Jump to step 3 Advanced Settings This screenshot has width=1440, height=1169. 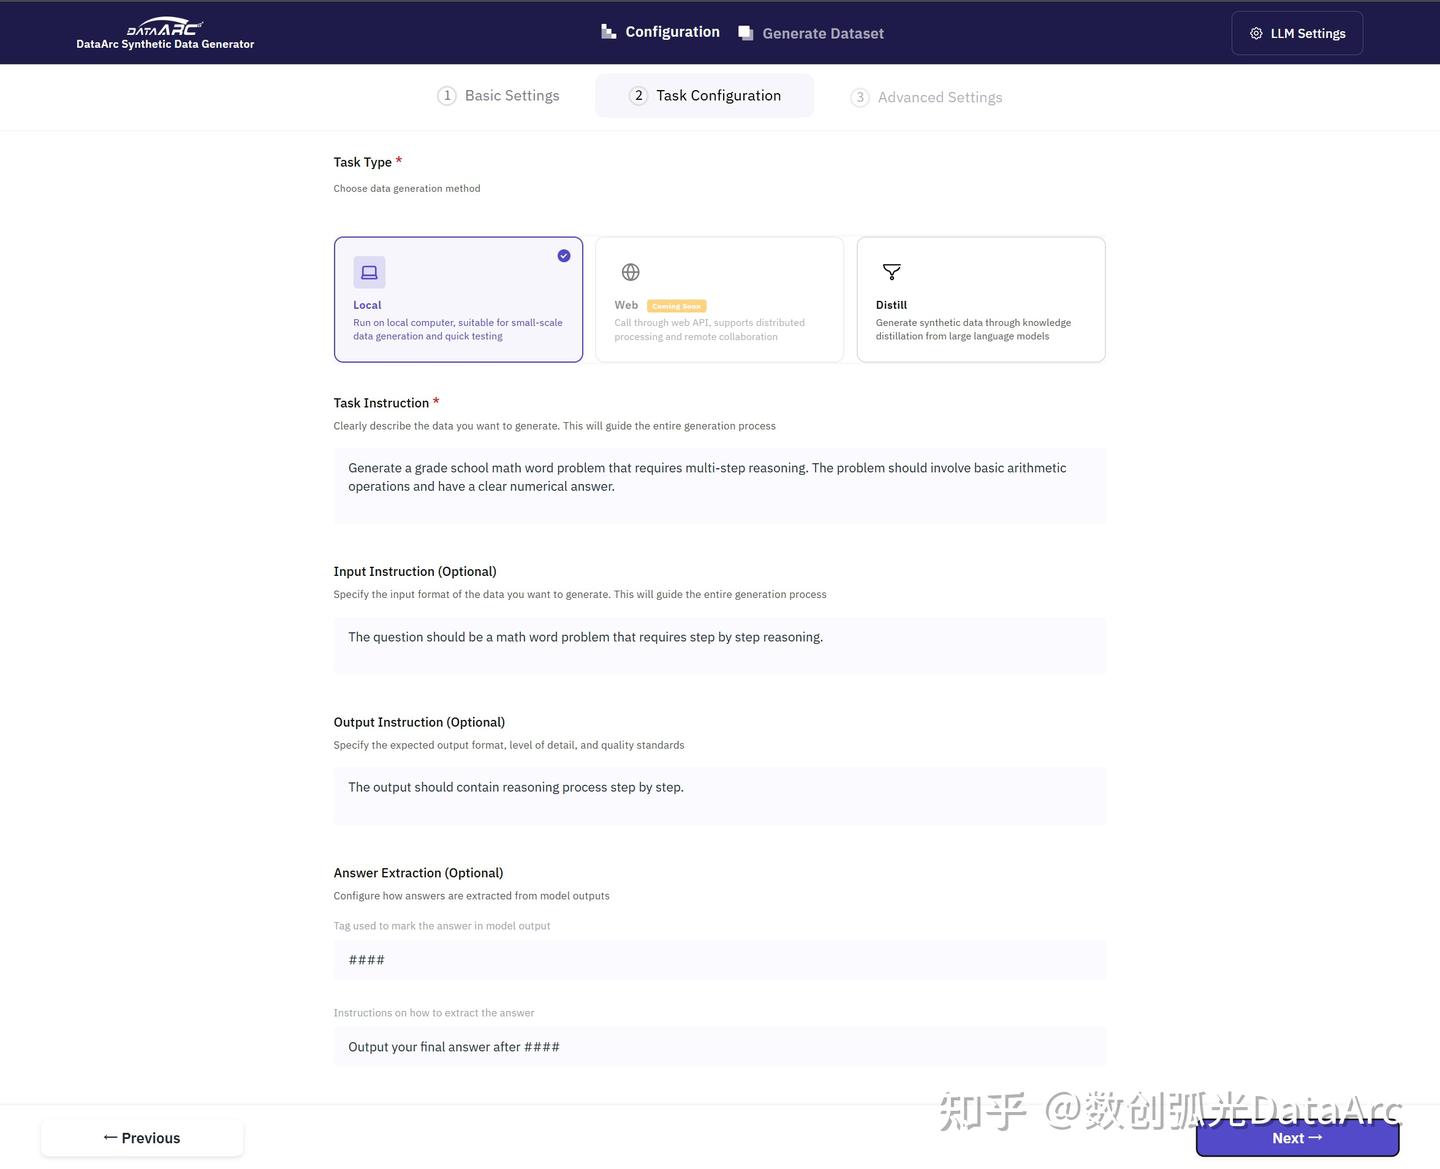click(x=926, y=96)
